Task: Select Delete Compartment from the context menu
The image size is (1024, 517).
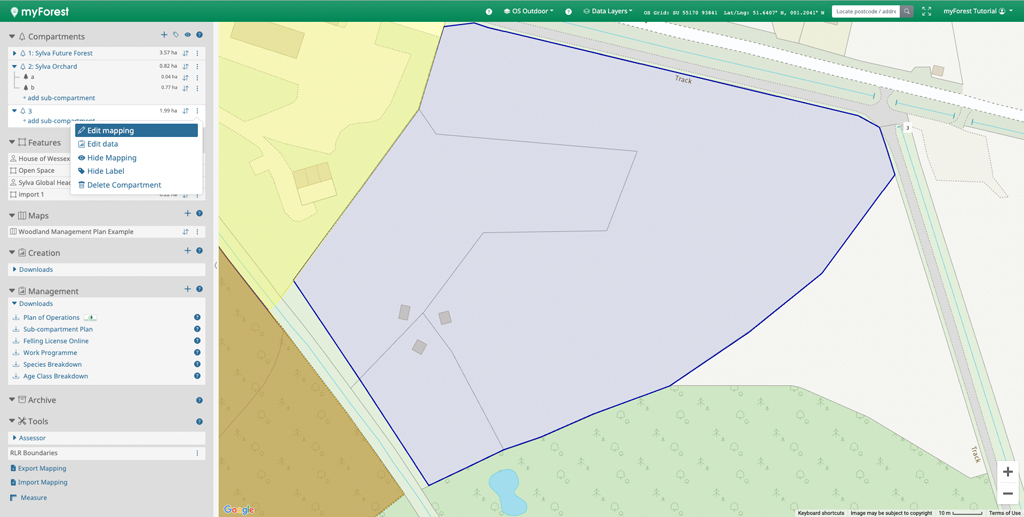Action: pos(123,185)
